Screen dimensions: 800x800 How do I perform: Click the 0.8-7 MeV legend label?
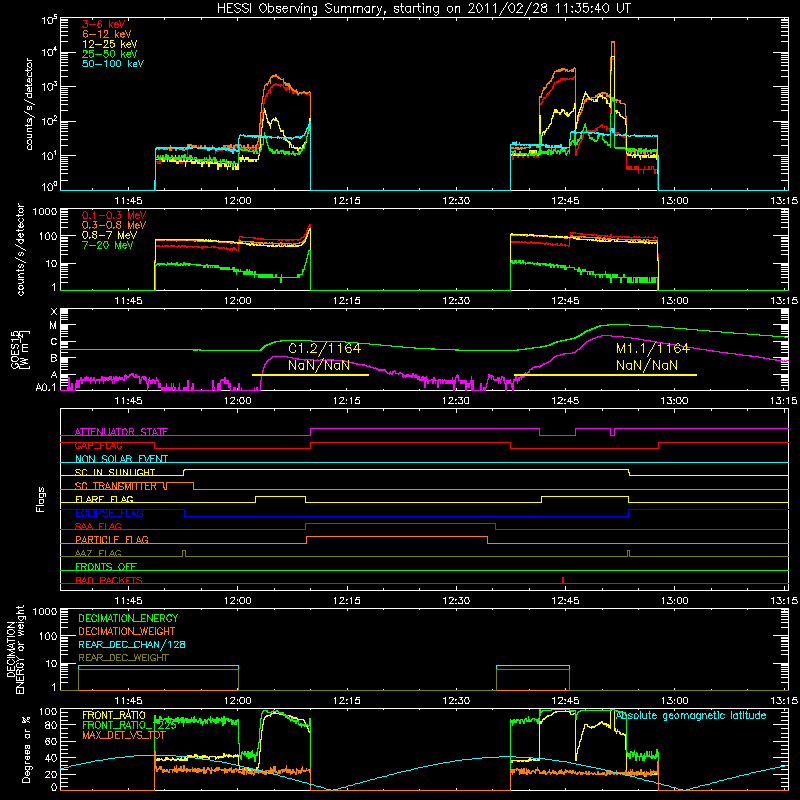pos(109,235)
